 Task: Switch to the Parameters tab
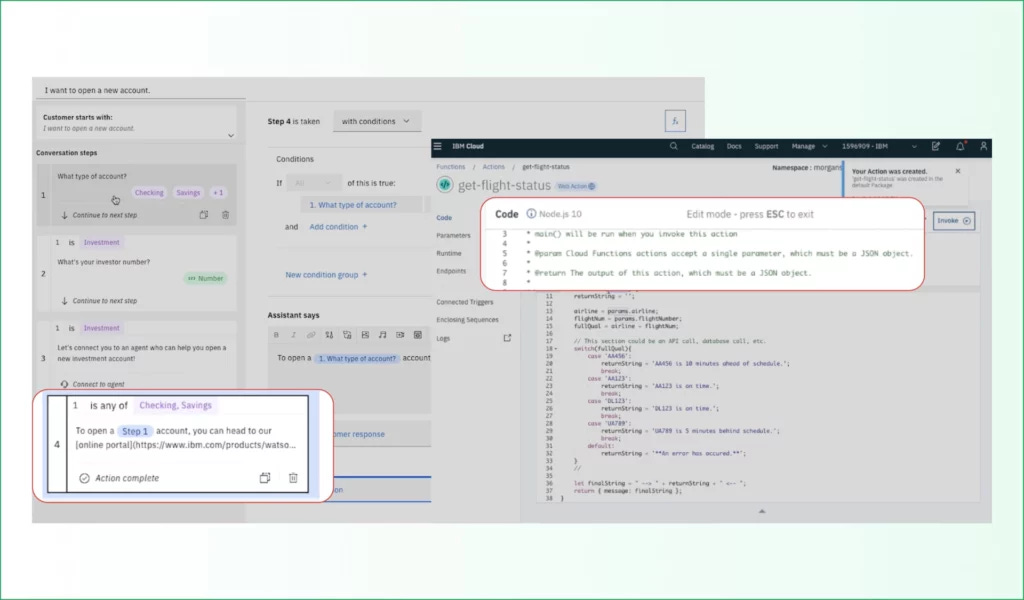point(453,235)
